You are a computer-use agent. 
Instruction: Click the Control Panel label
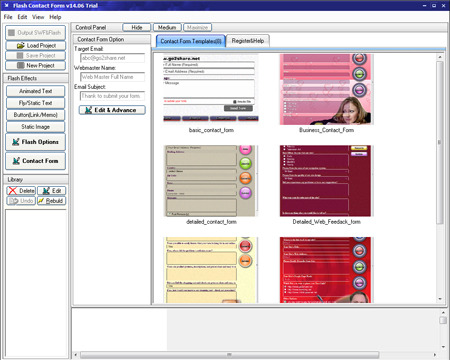pos(91,27)
